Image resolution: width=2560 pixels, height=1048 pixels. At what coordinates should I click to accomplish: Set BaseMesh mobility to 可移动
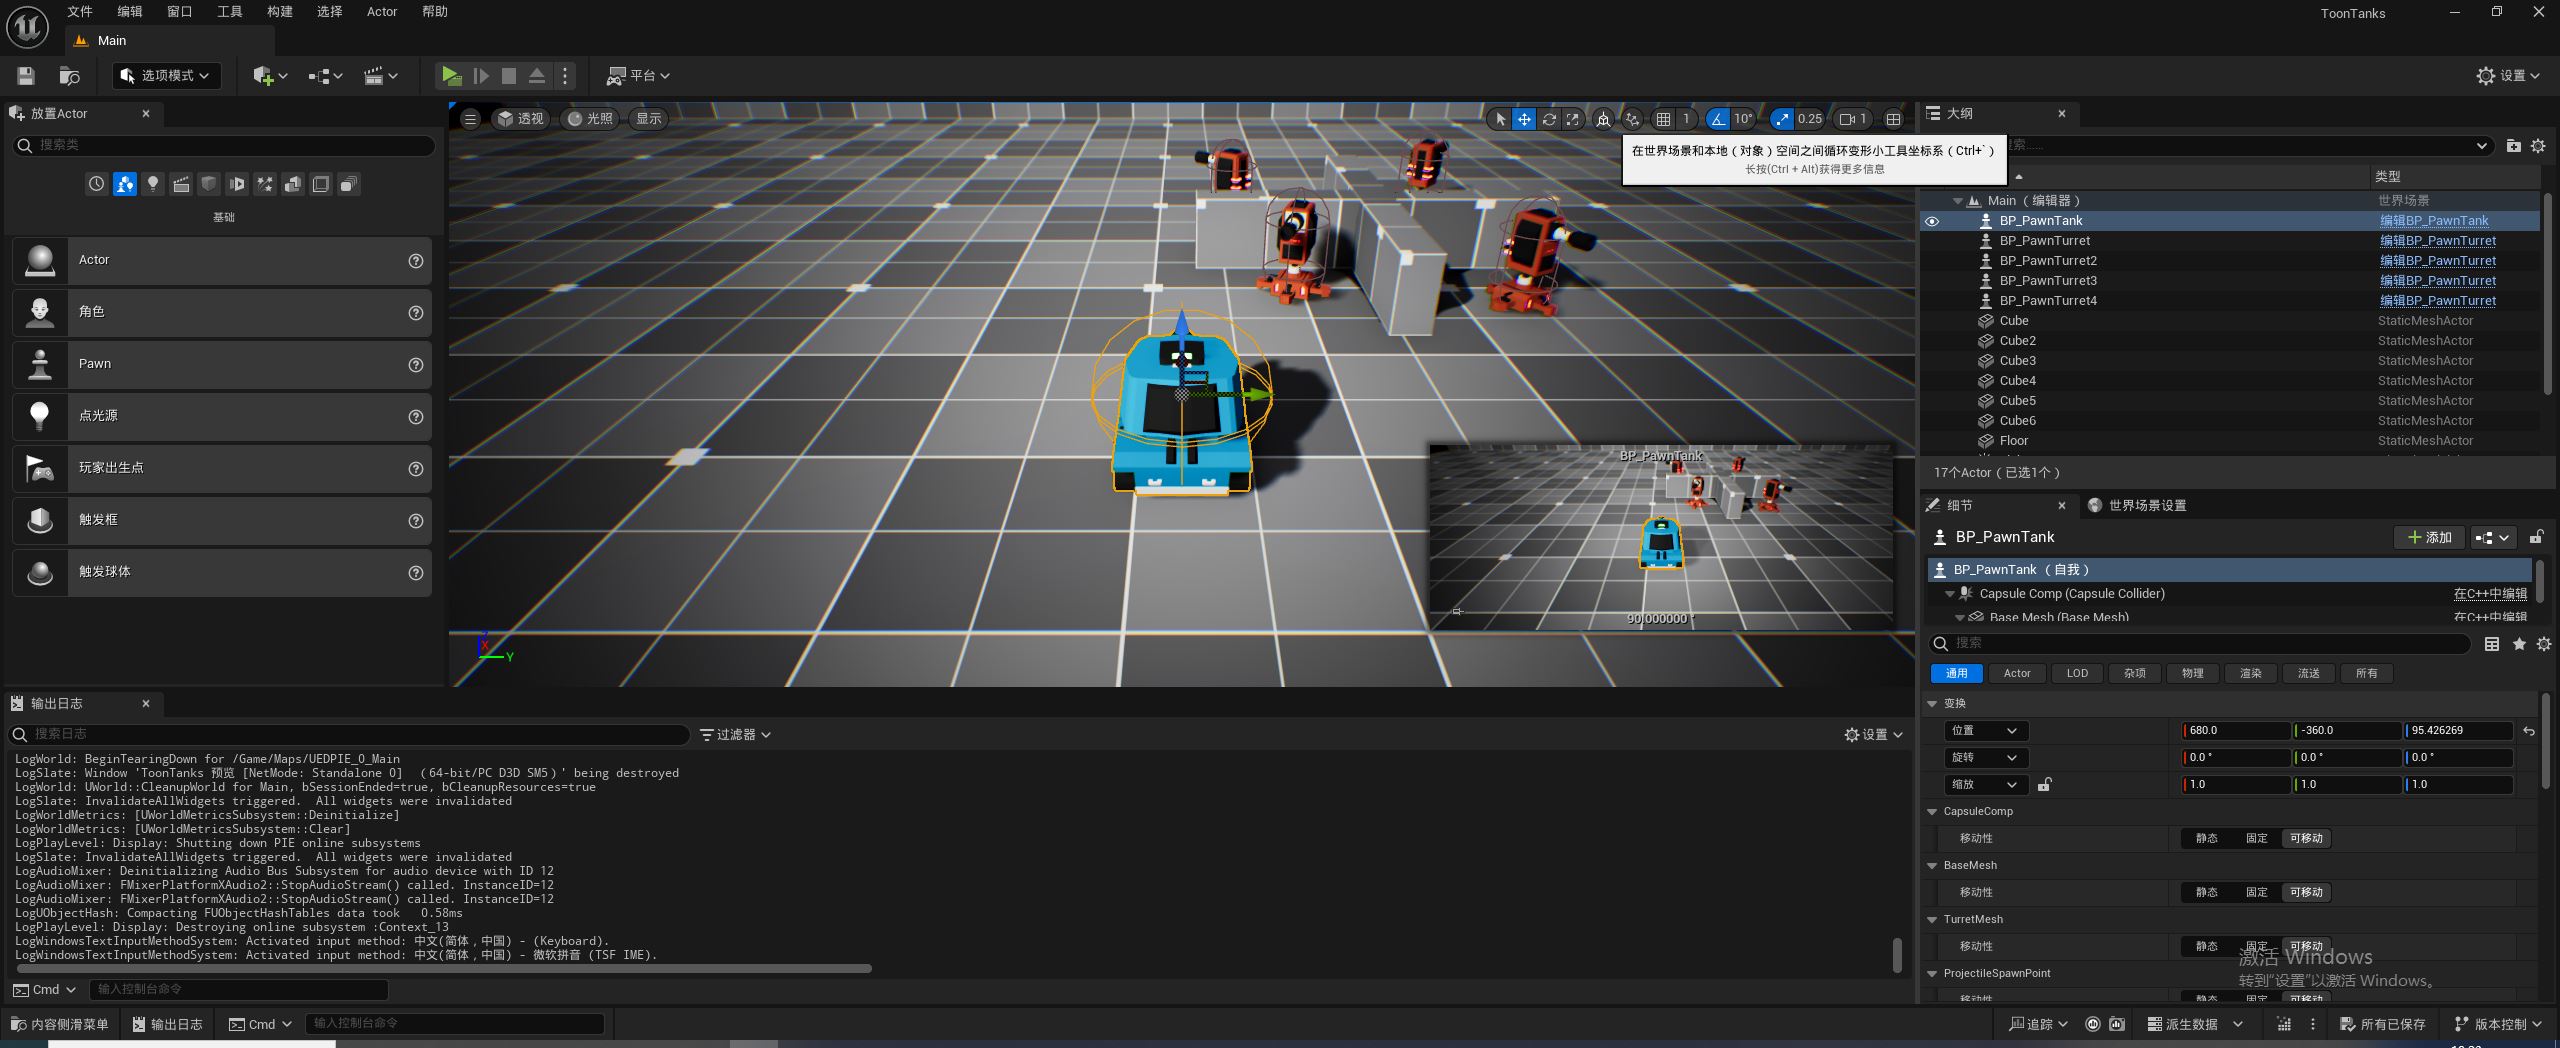2306,893
